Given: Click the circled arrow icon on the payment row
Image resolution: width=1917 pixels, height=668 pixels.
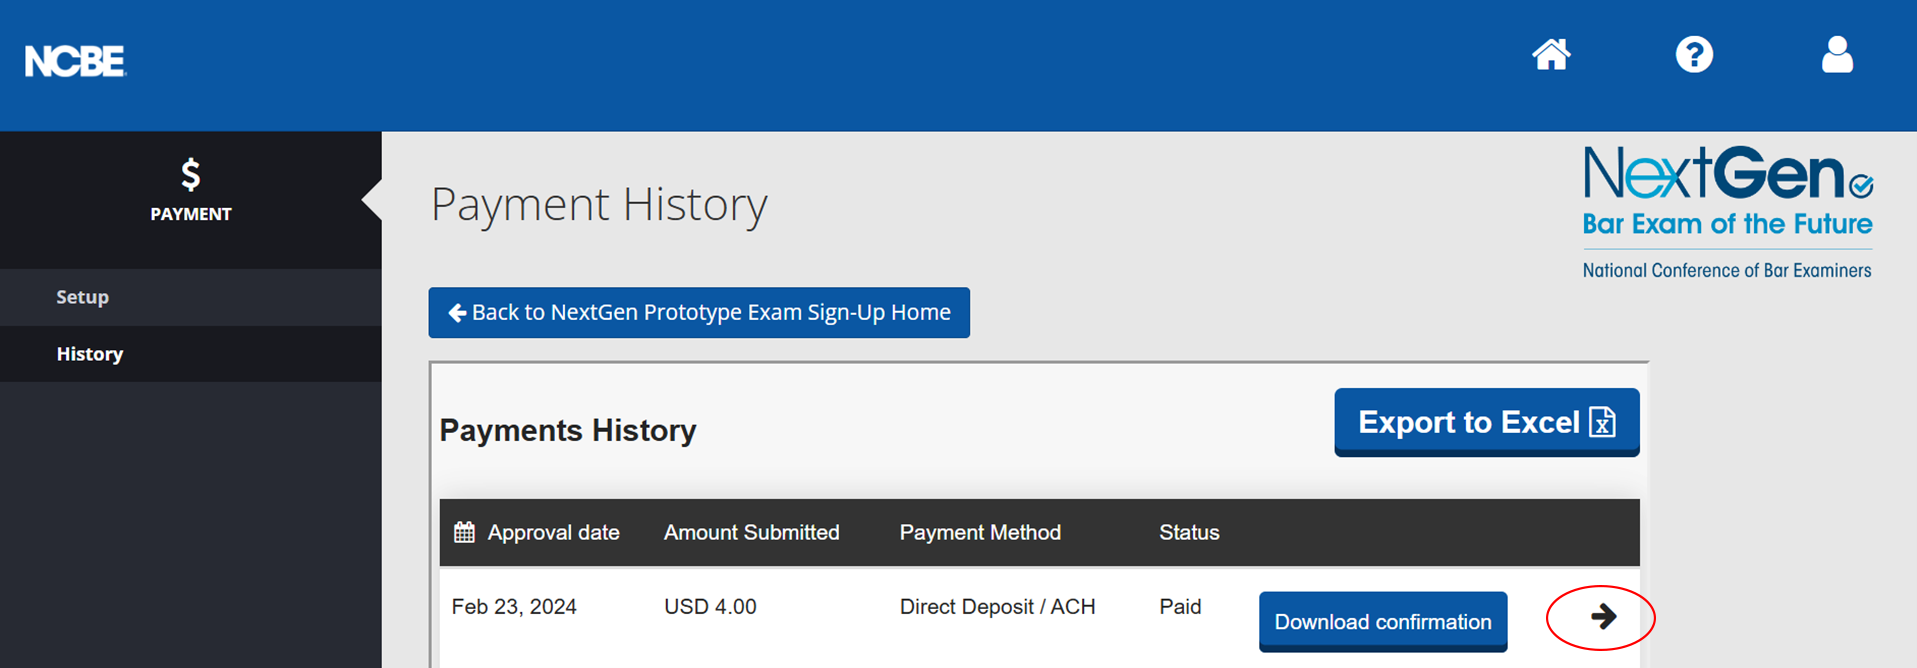Looking at the screenshot, I should (x=1600, y=618).
